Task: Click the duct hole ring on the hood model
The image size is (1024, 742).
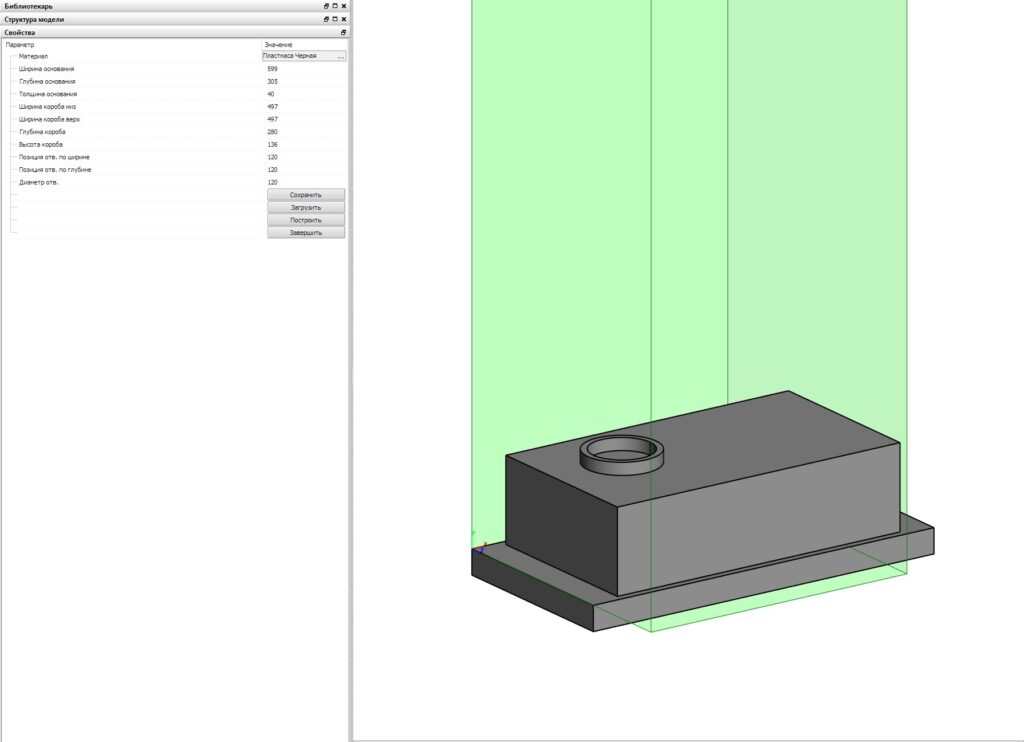Action: click(622, 455)
